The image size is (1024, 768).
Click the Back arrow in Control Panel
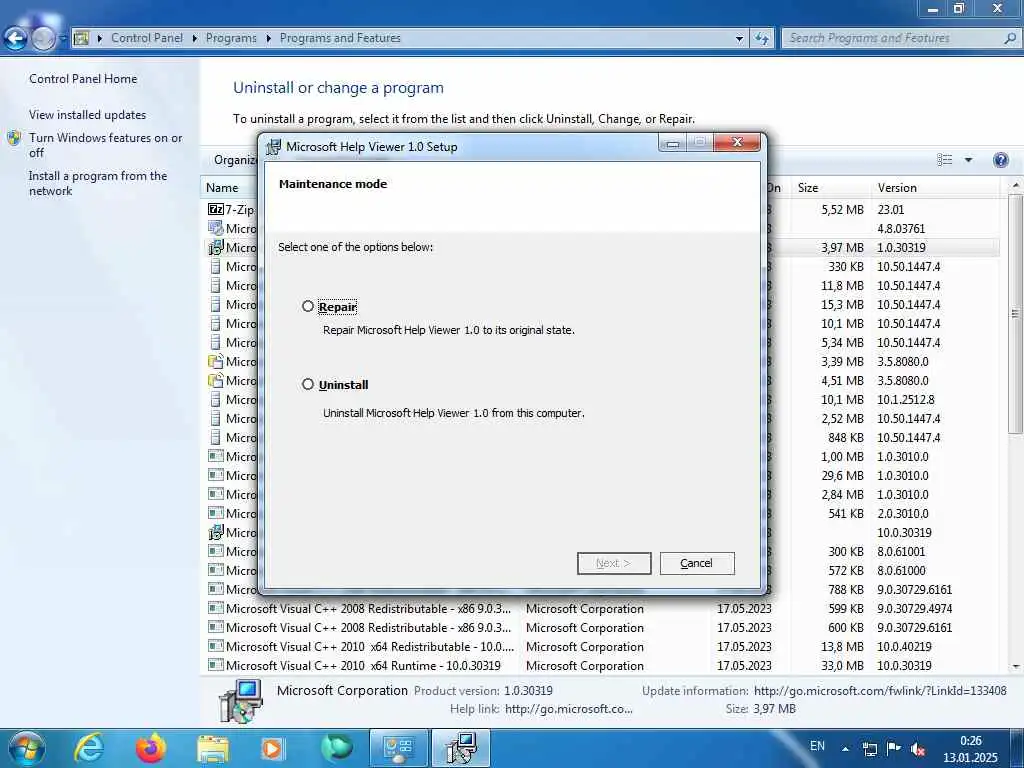click(16, 39)
